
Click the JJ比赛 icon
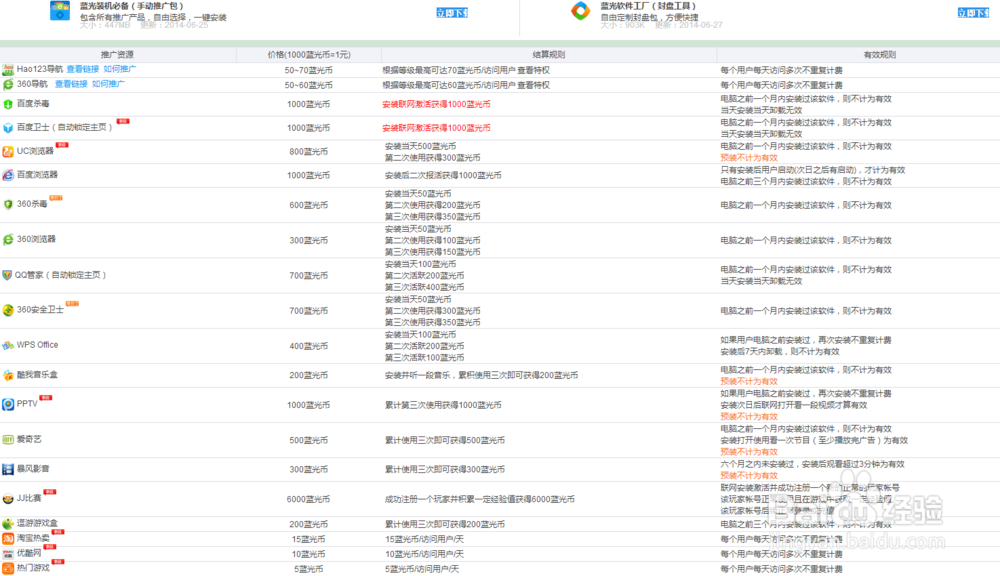pyautogui.click(x=8, y=499)
